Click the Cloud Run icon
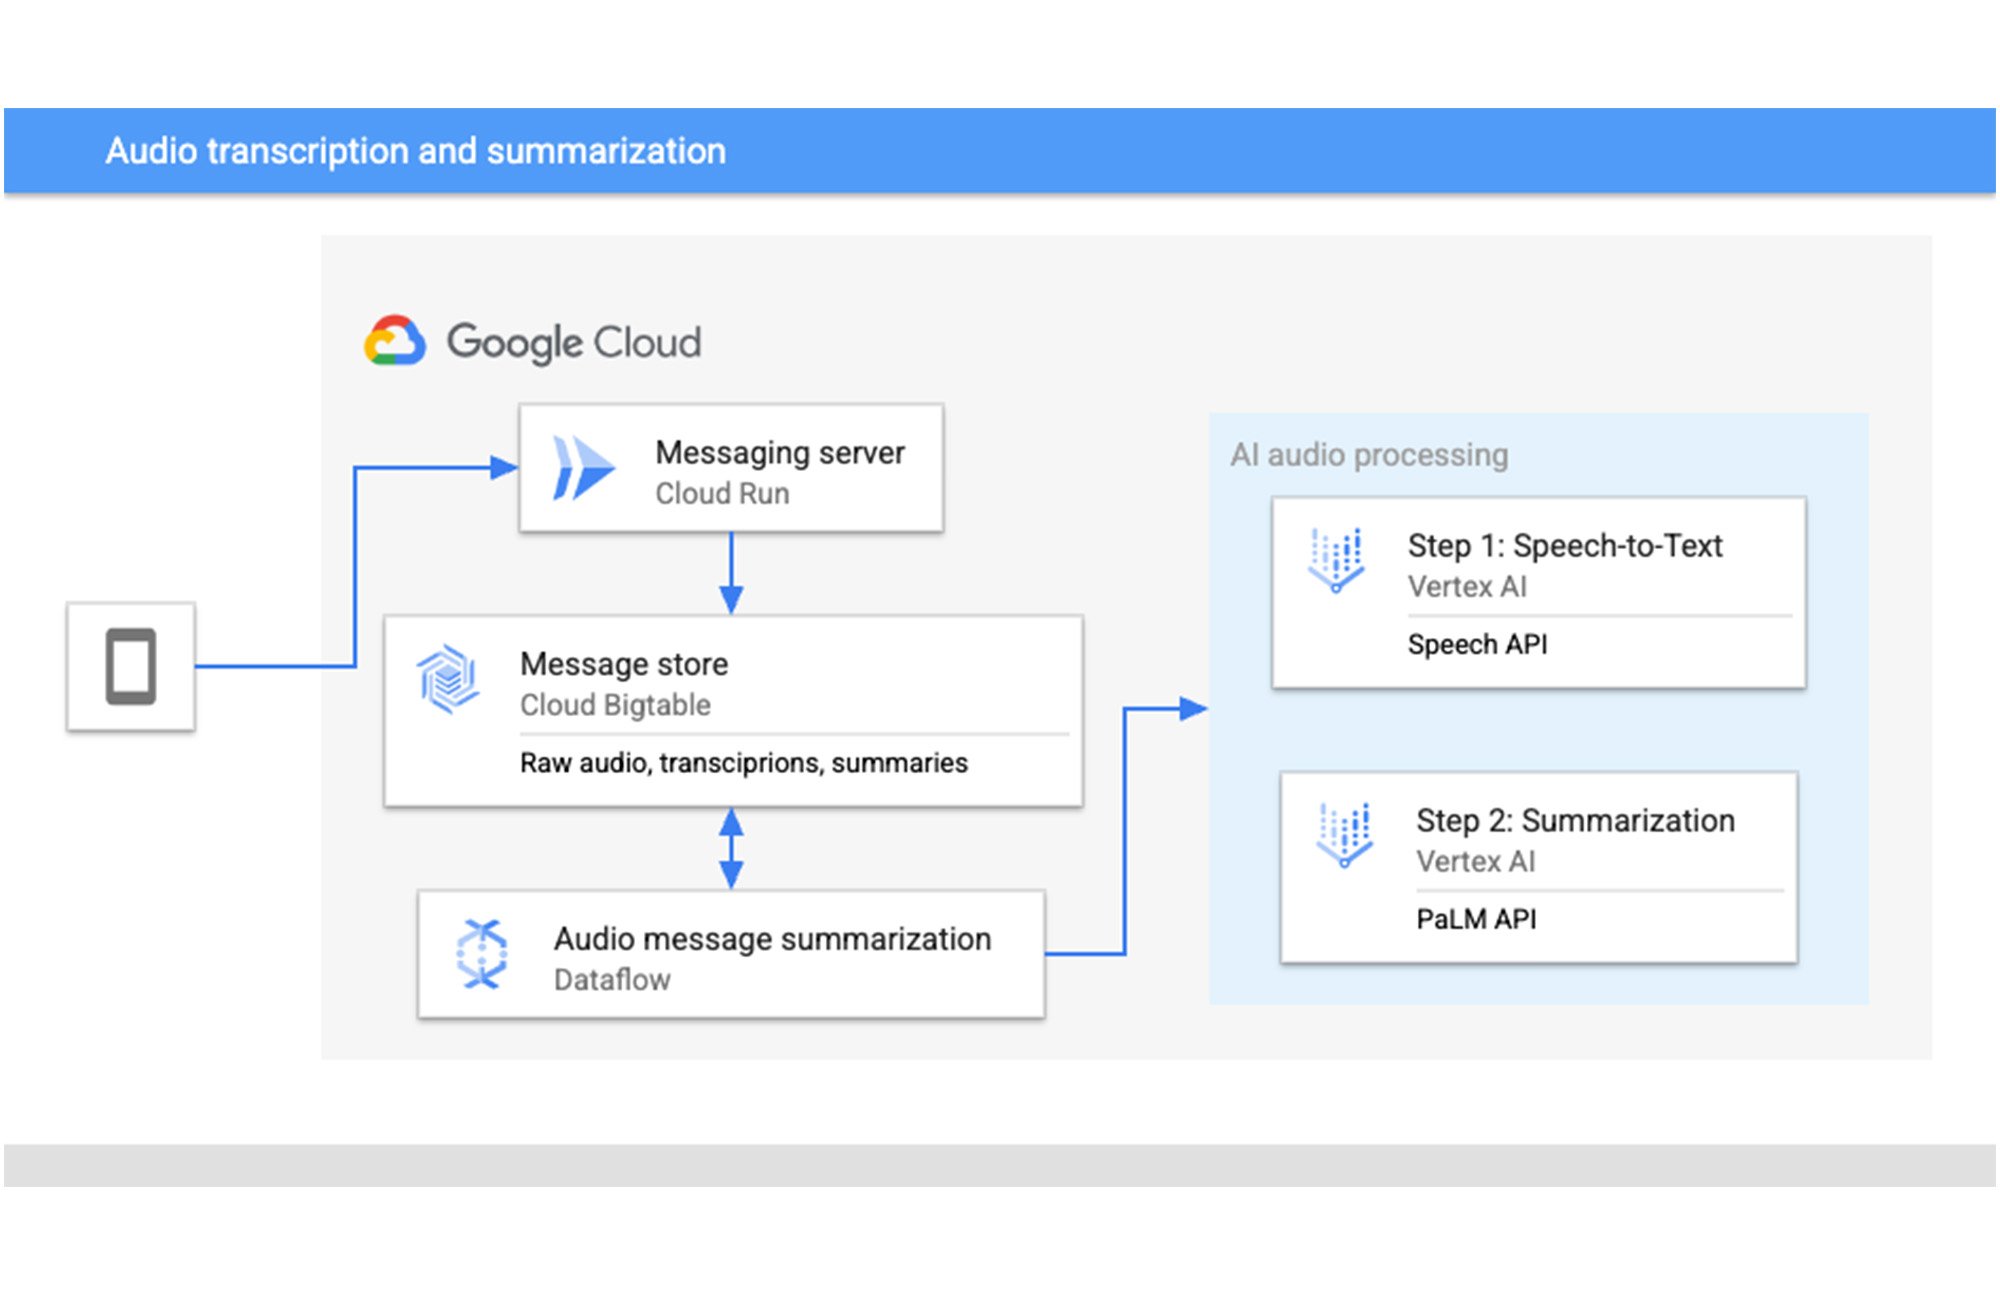The width and height of the screenshot is (2000, 1295). [x=584, y=467]
